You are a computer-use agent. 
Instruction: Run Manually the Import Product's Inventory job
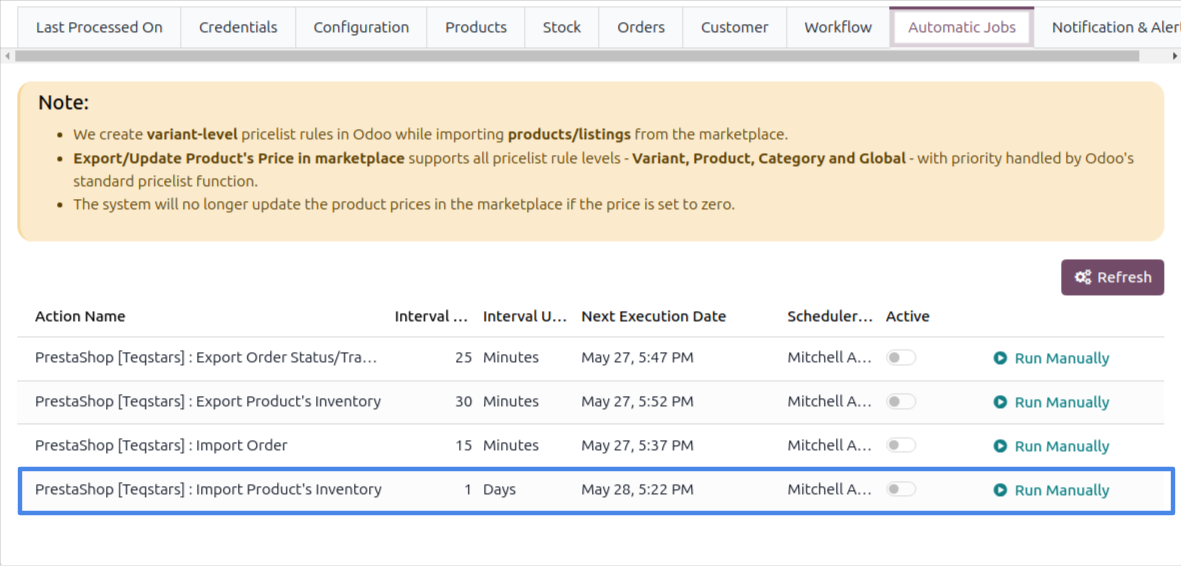[1051, 491]
